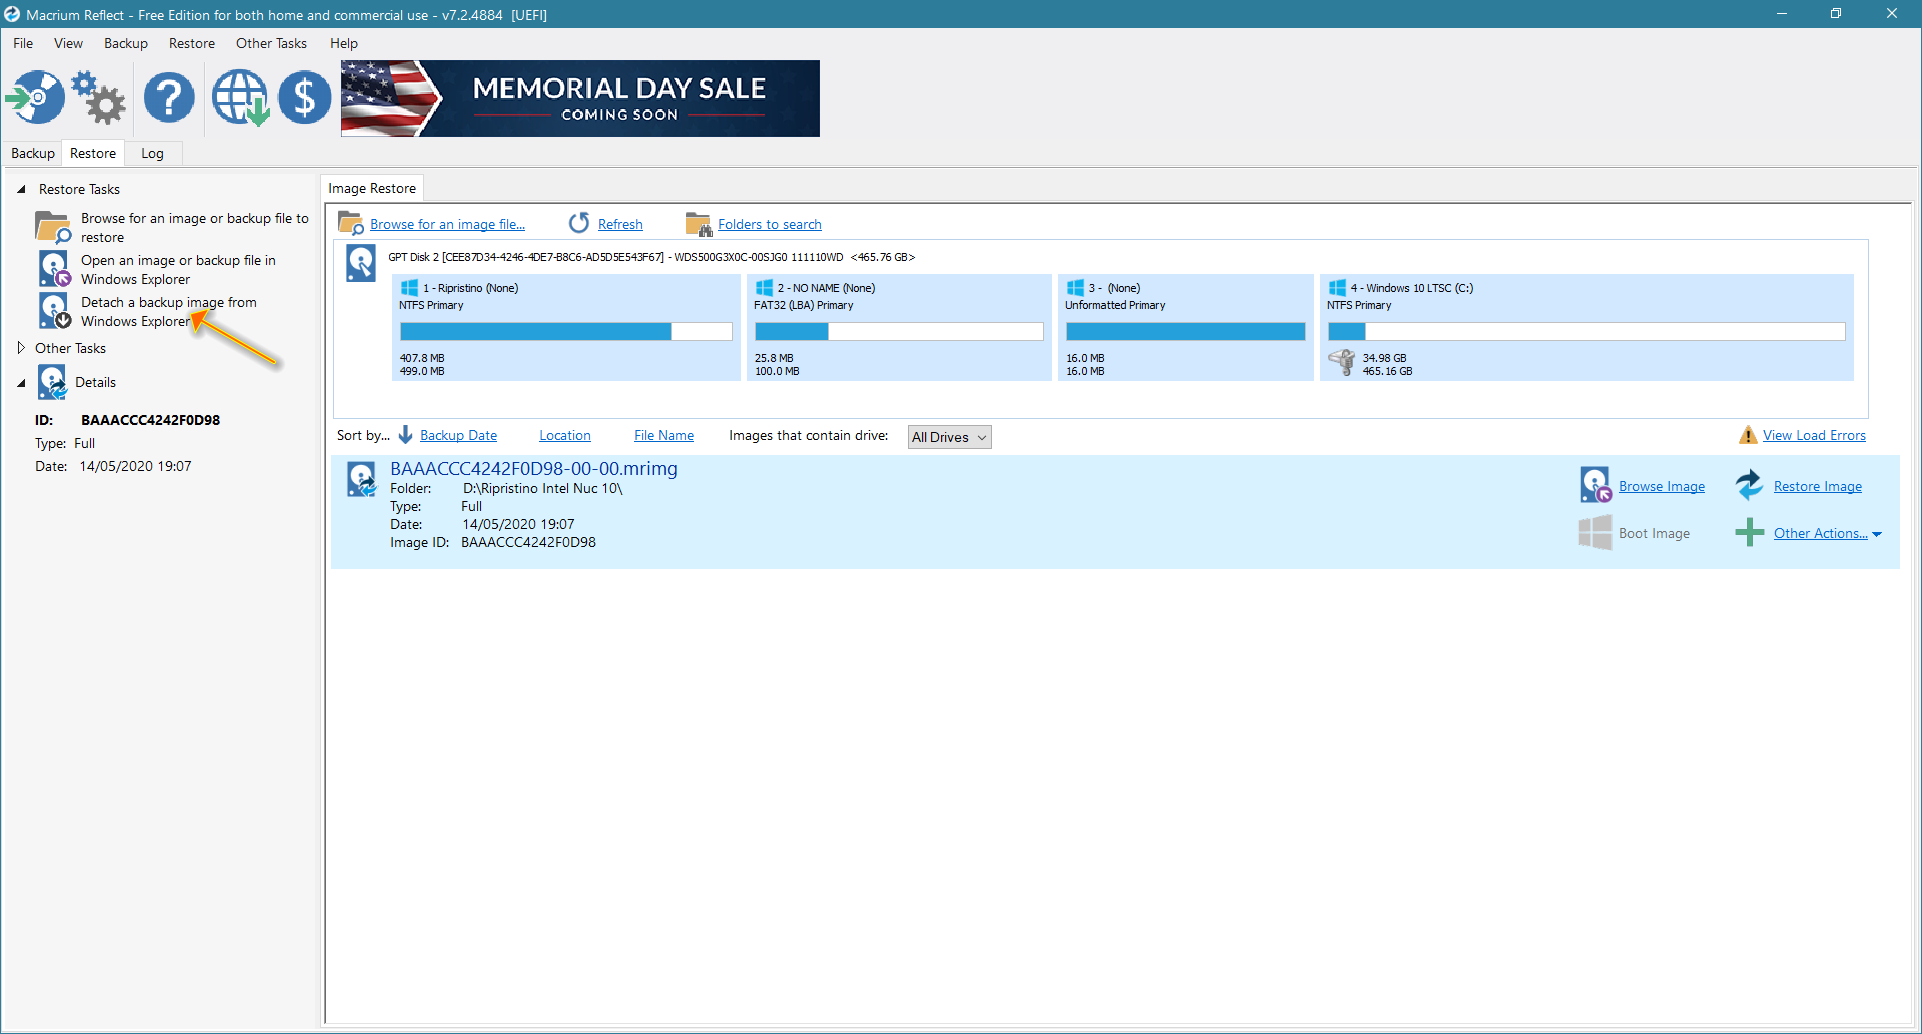Click the warning triangle beside View Load Errors

(x=1747, y=435)
